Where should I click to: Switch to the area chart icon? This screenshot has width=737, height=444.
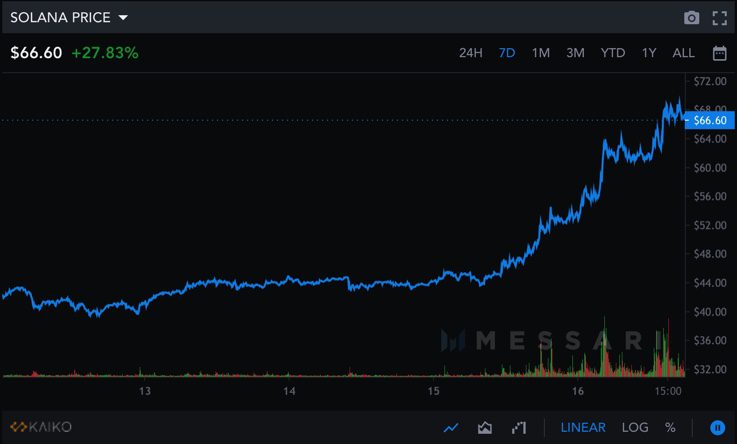[x=485, y=427]
